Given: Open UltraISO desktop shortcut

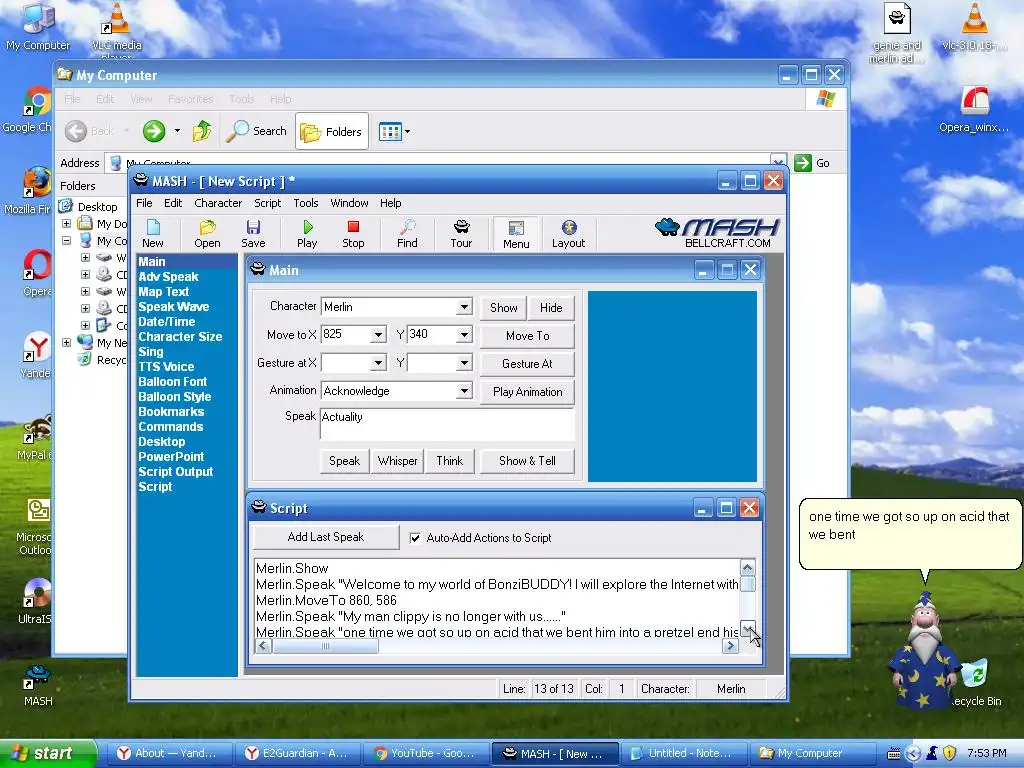Looking at the screenshot, I should click(35, 601).
